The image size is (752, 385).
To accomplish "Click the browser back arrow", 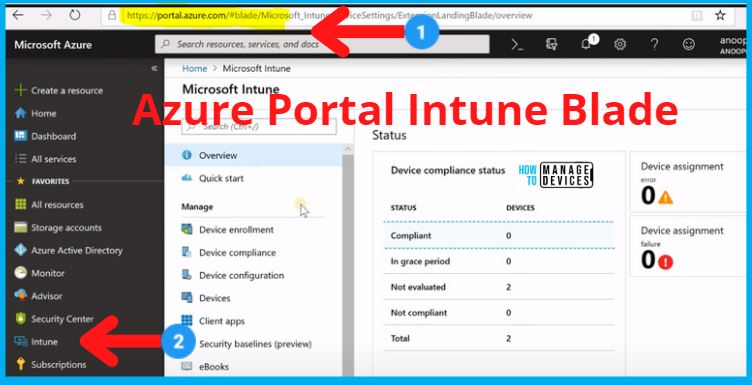I will [18, 15].
